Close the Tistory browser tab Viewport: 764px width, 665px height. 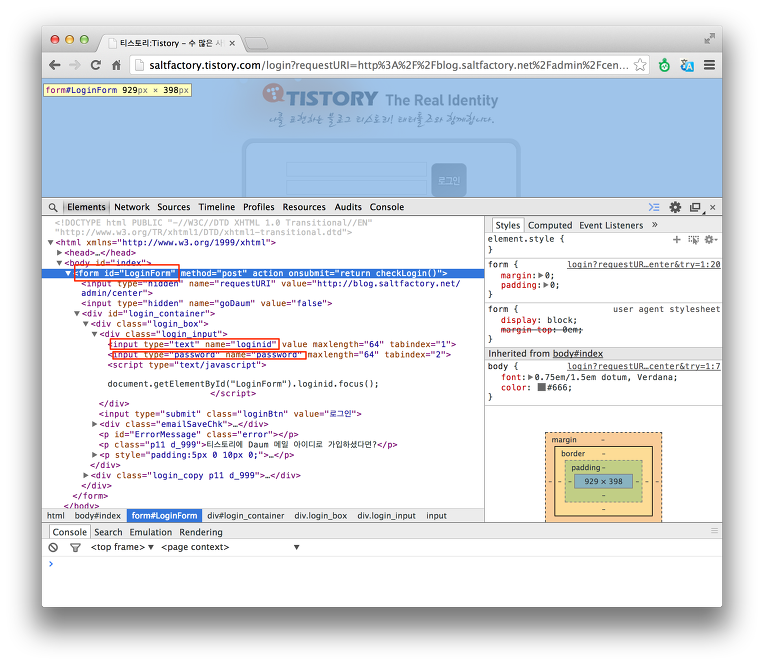[232, 43]
